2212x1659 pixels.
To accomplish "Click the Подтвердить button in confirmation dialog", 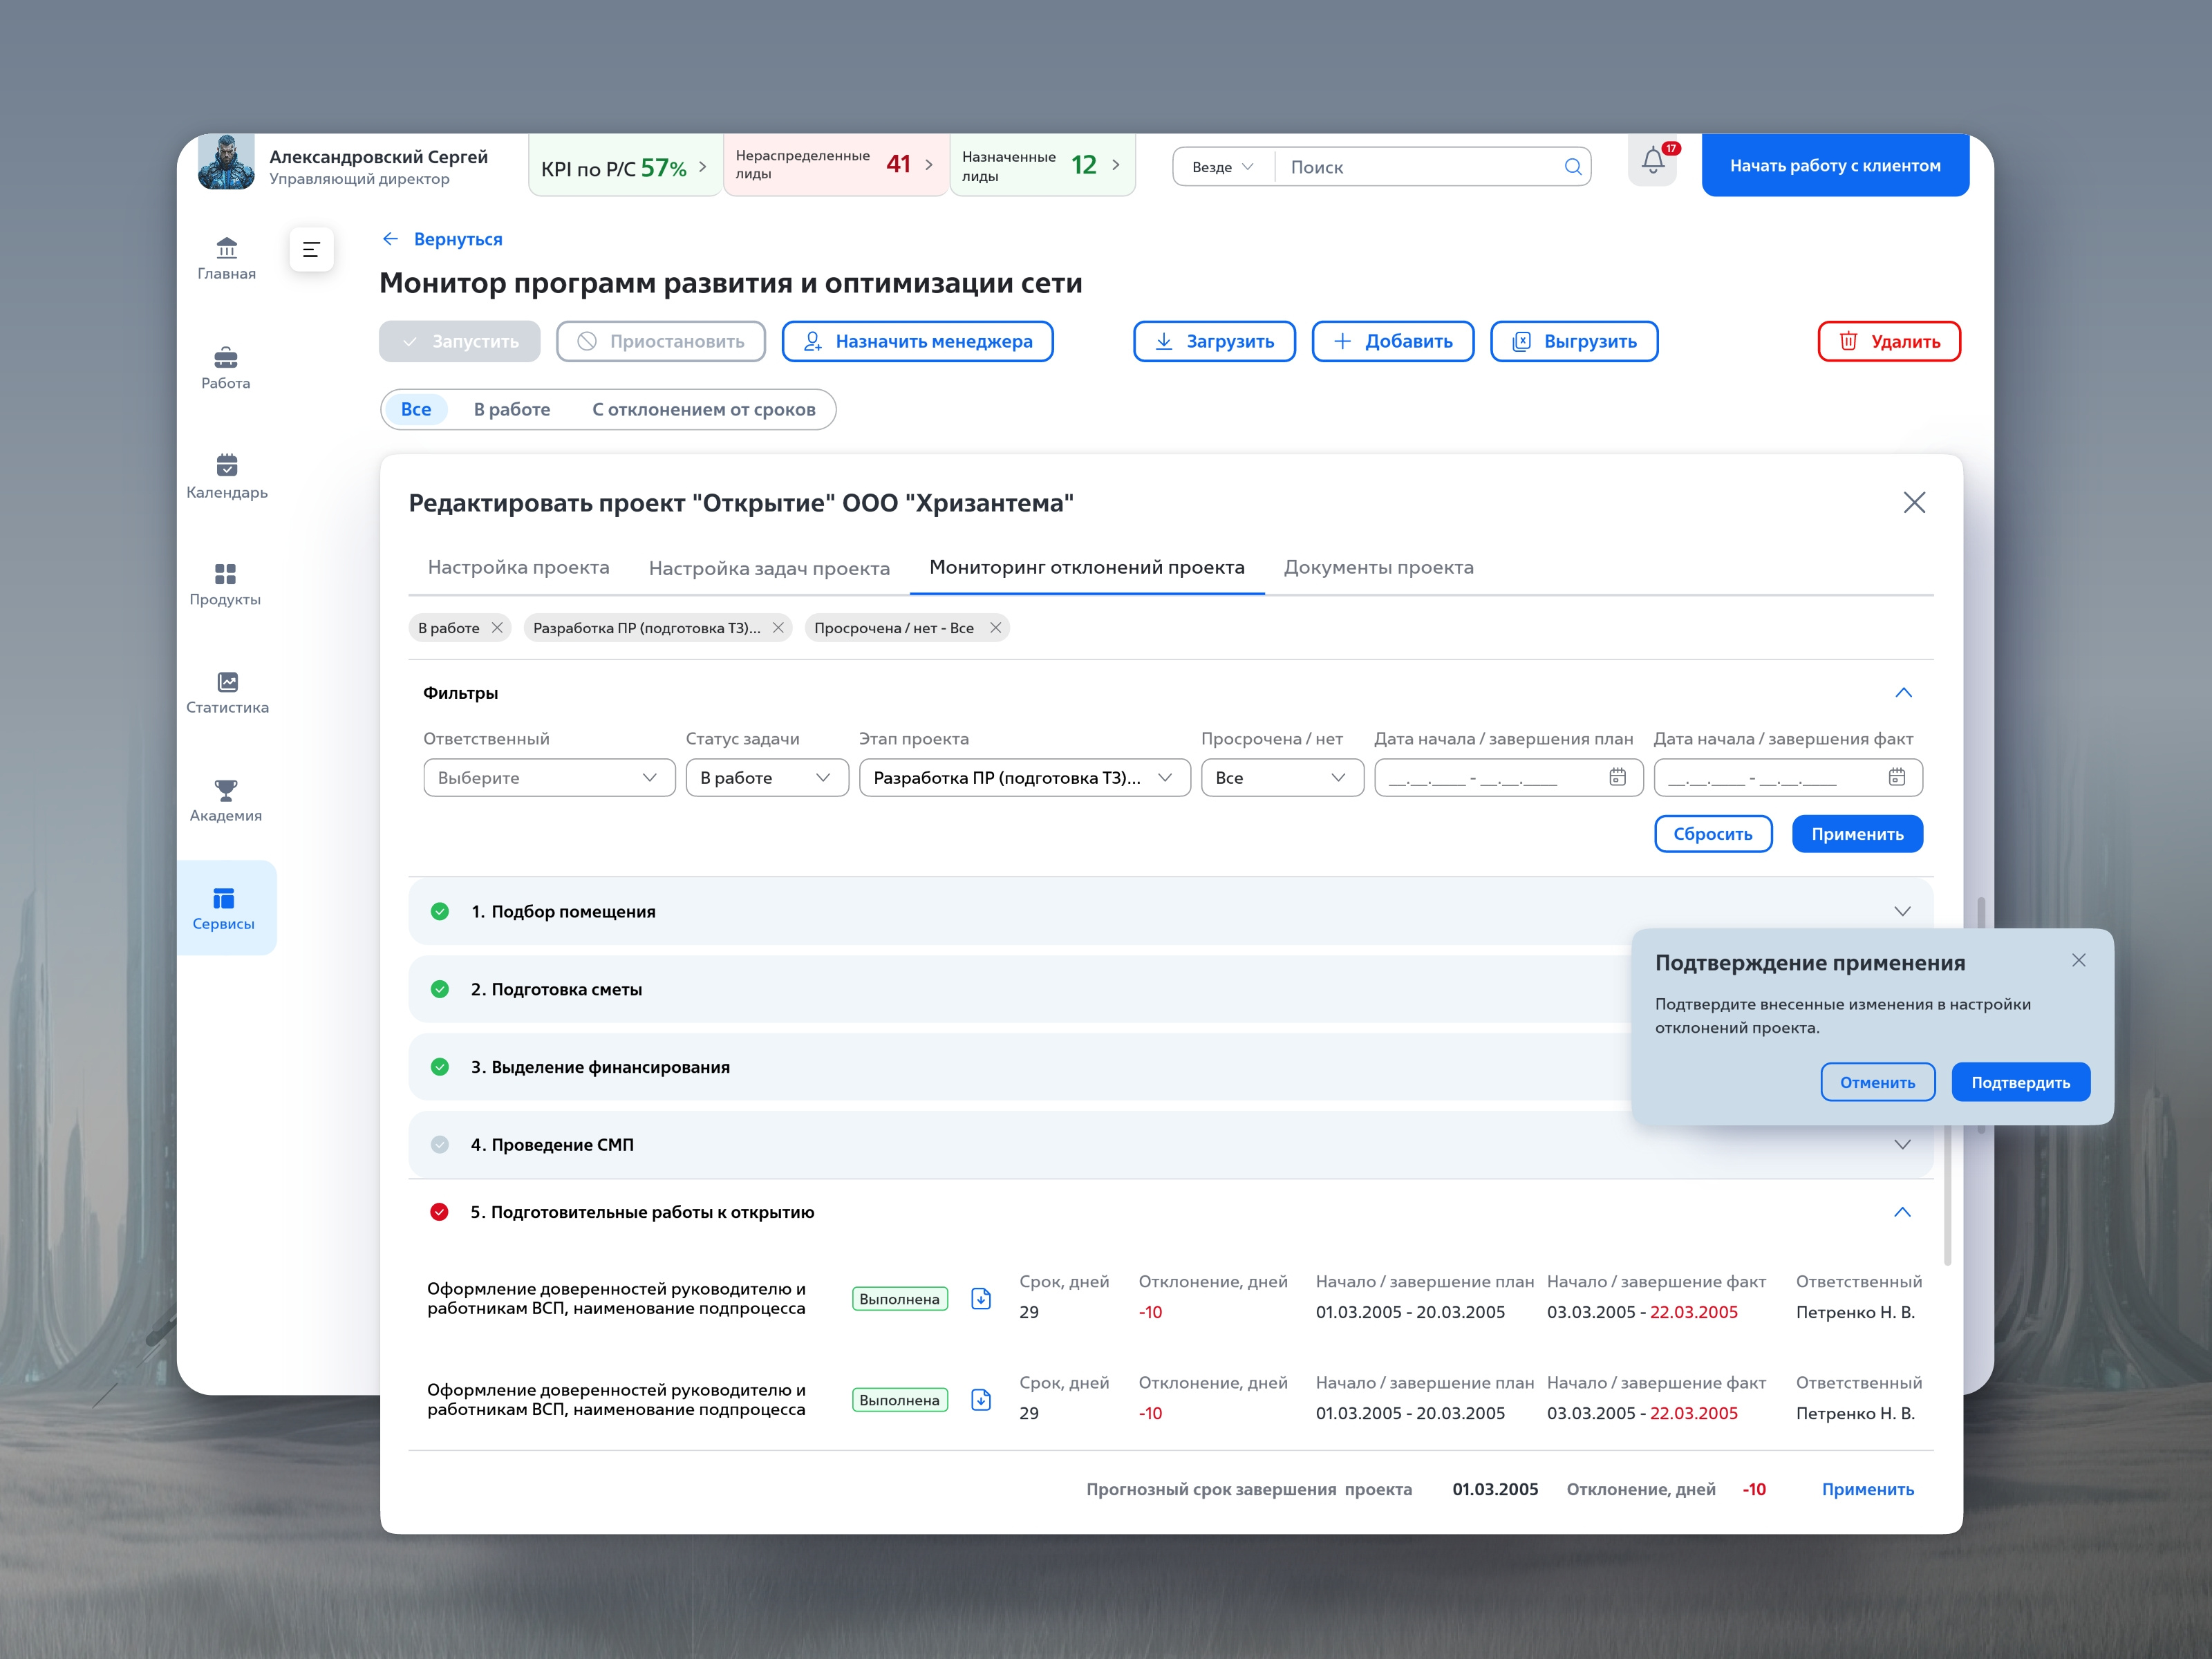I will pyautogui.click(x=2020, y=1082).
